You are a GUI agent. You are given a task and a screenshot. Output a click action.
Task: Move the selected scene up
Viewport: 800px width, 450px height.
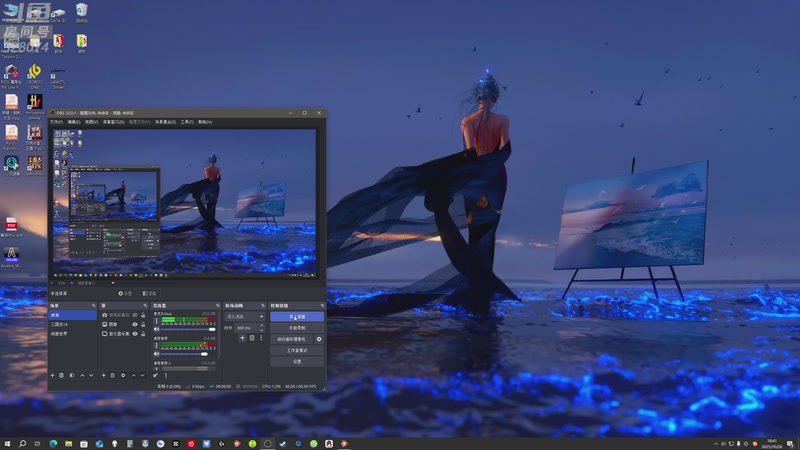point(82,376)
